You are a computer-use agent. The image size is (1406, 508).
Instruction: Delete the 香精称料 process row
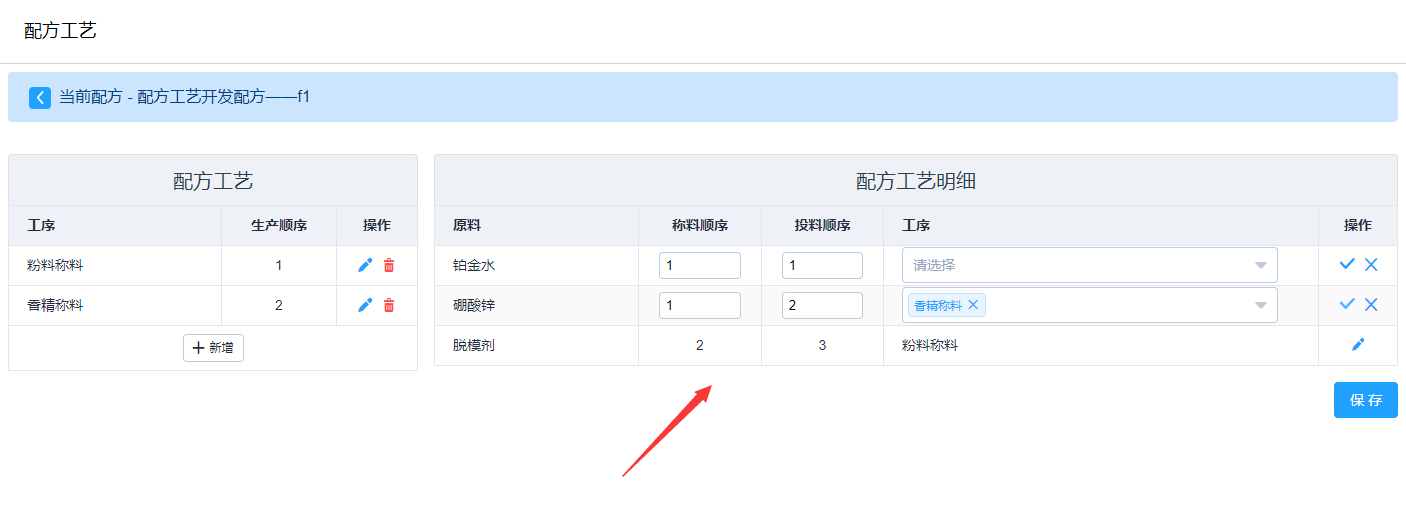pyautogui.click(x=389, y=305)
